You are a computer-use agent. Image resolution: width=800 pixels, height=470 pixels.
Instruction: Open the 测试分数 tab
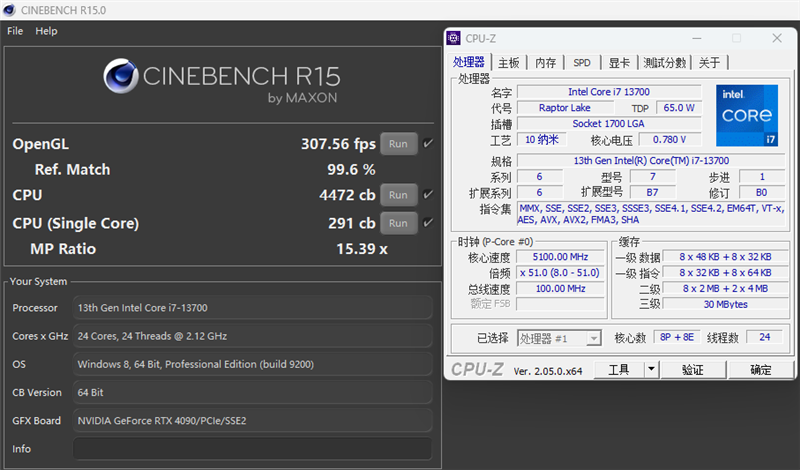[x=664, y=63]
